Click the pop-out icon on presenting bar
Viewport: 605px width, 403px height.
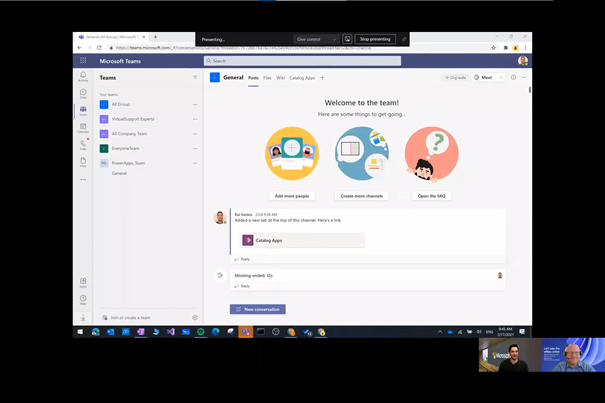pyautogui.click(x=347, y=39)
